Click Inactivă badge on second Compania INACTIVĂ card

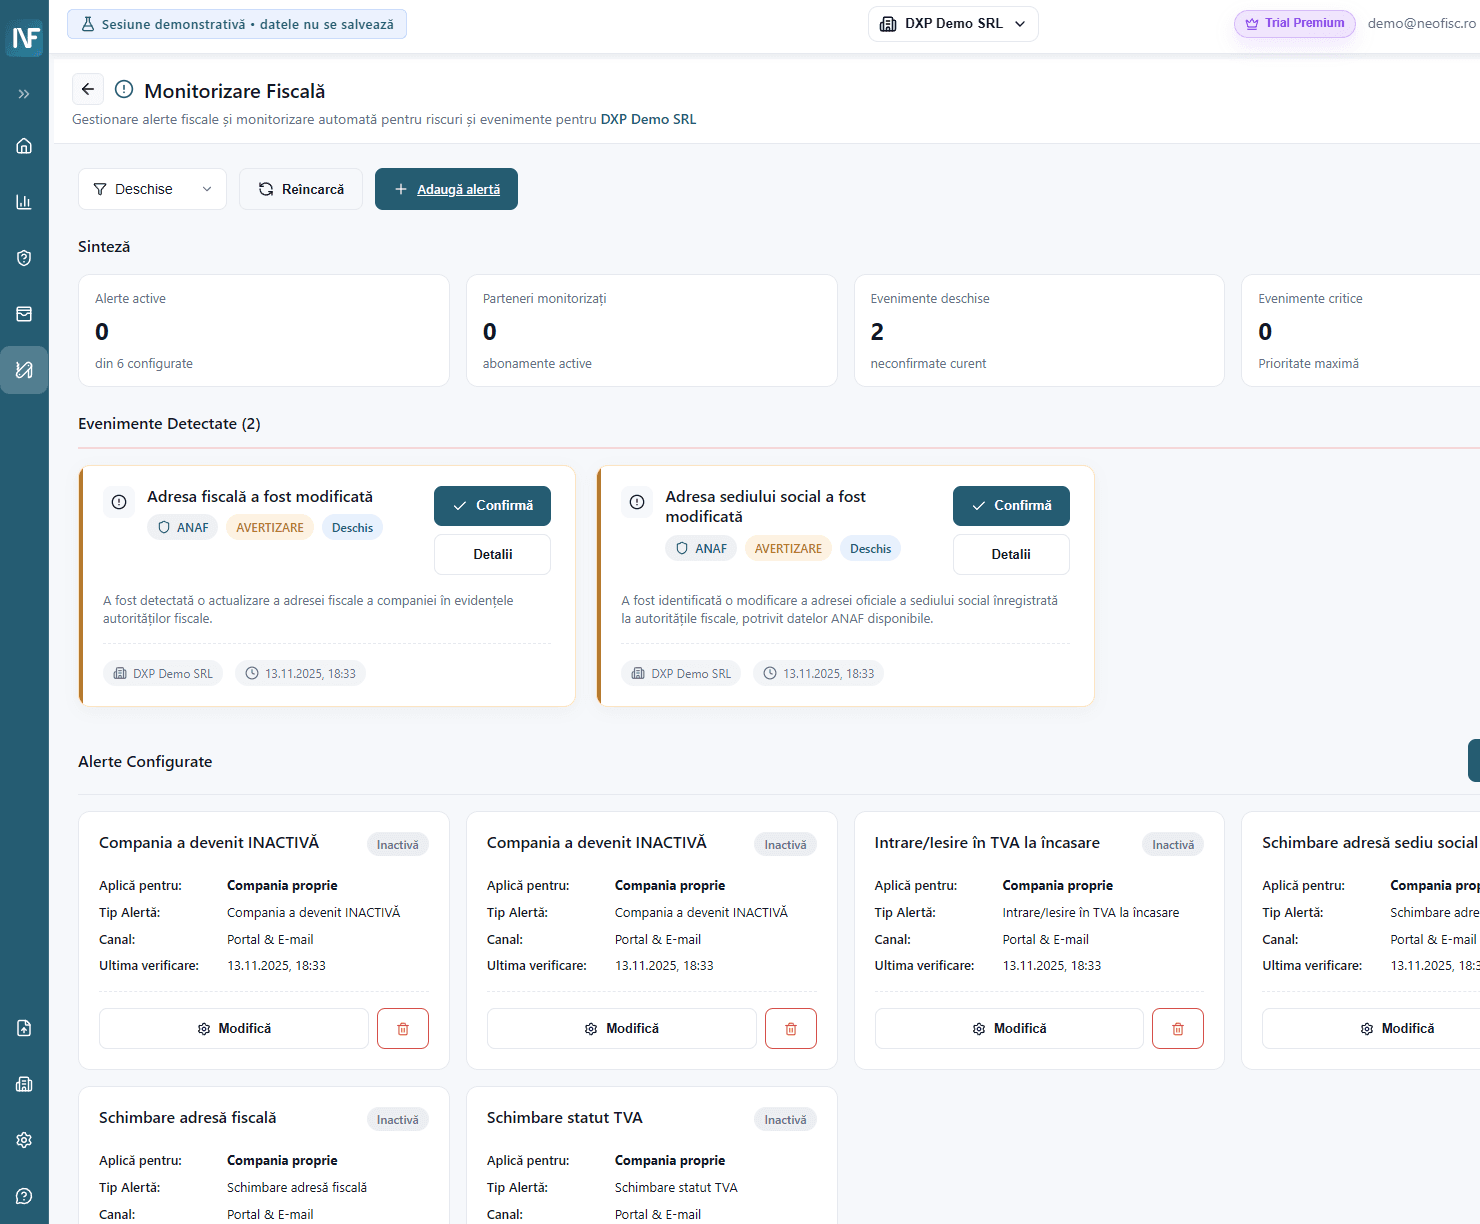(785, 845)
